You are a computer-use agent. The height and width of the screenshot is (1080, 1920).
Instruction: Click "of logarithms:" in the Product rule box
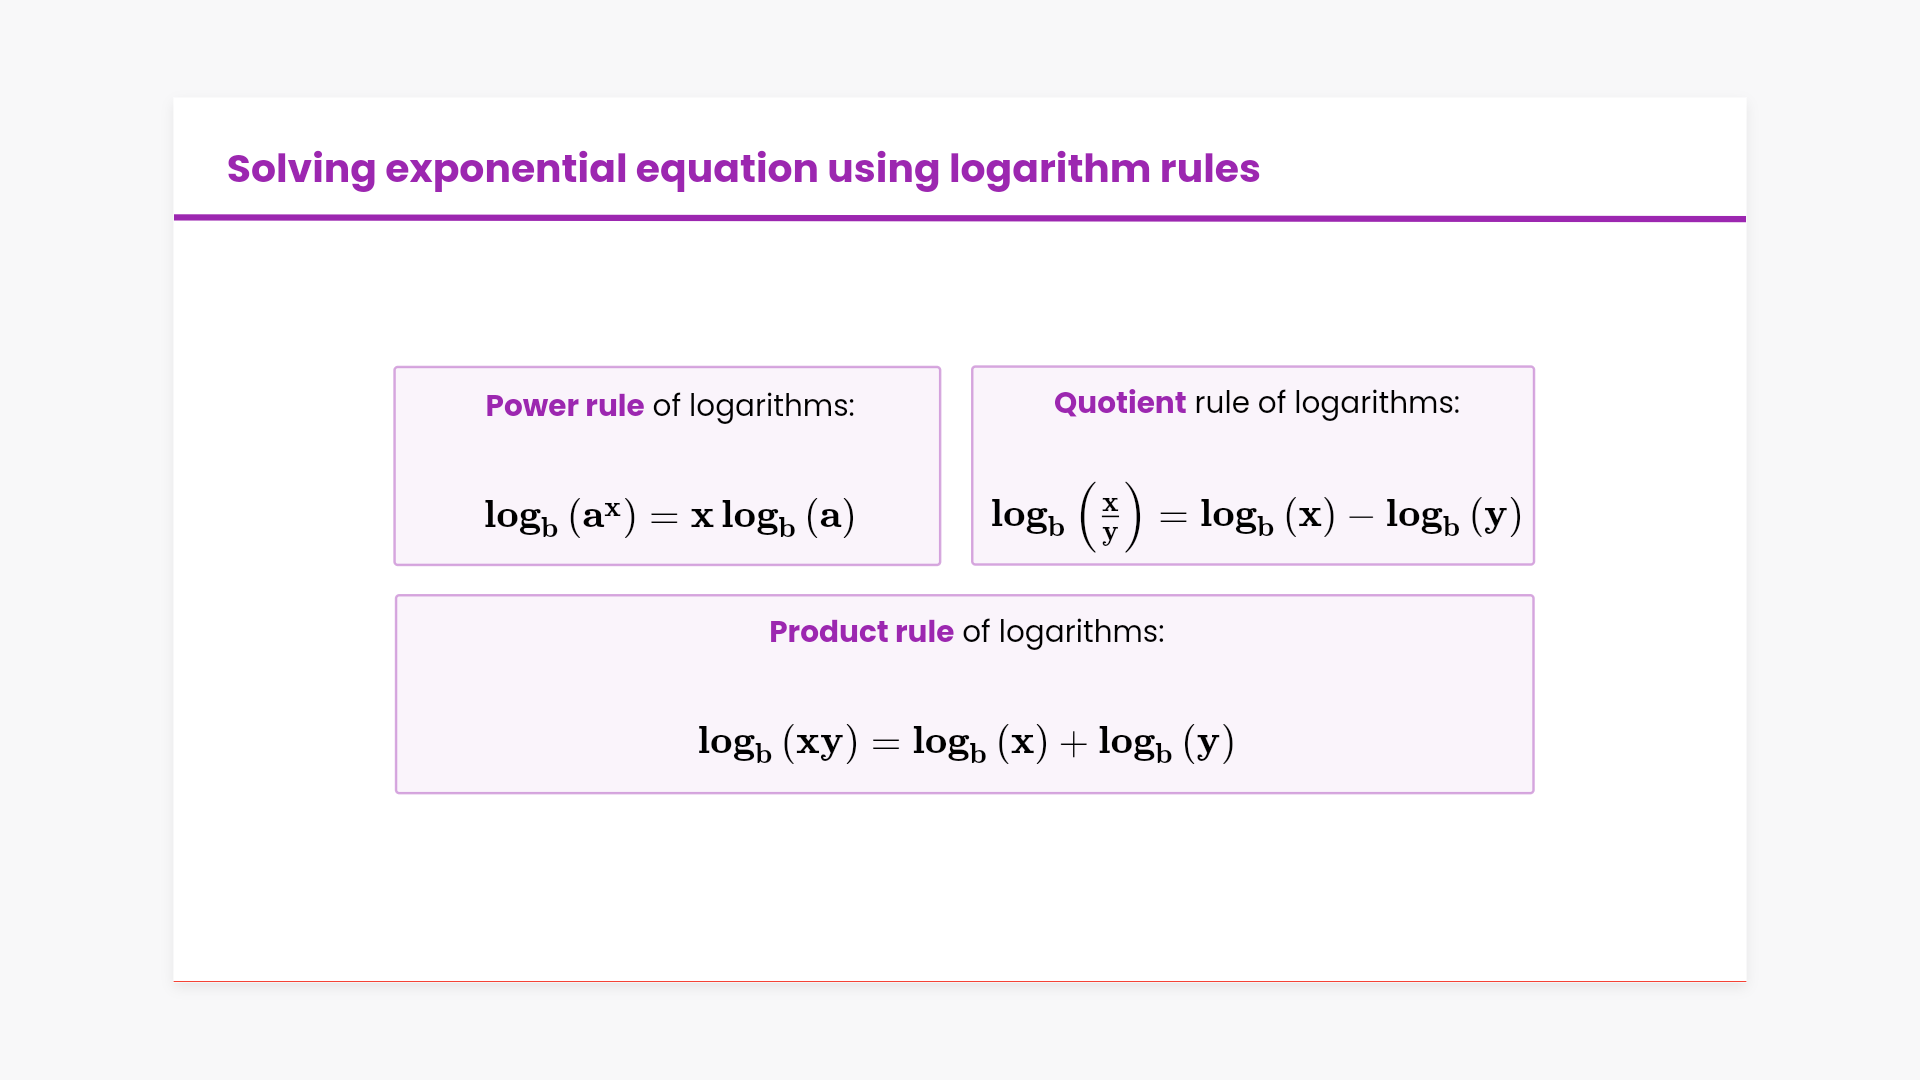(x=1063, y=632)
